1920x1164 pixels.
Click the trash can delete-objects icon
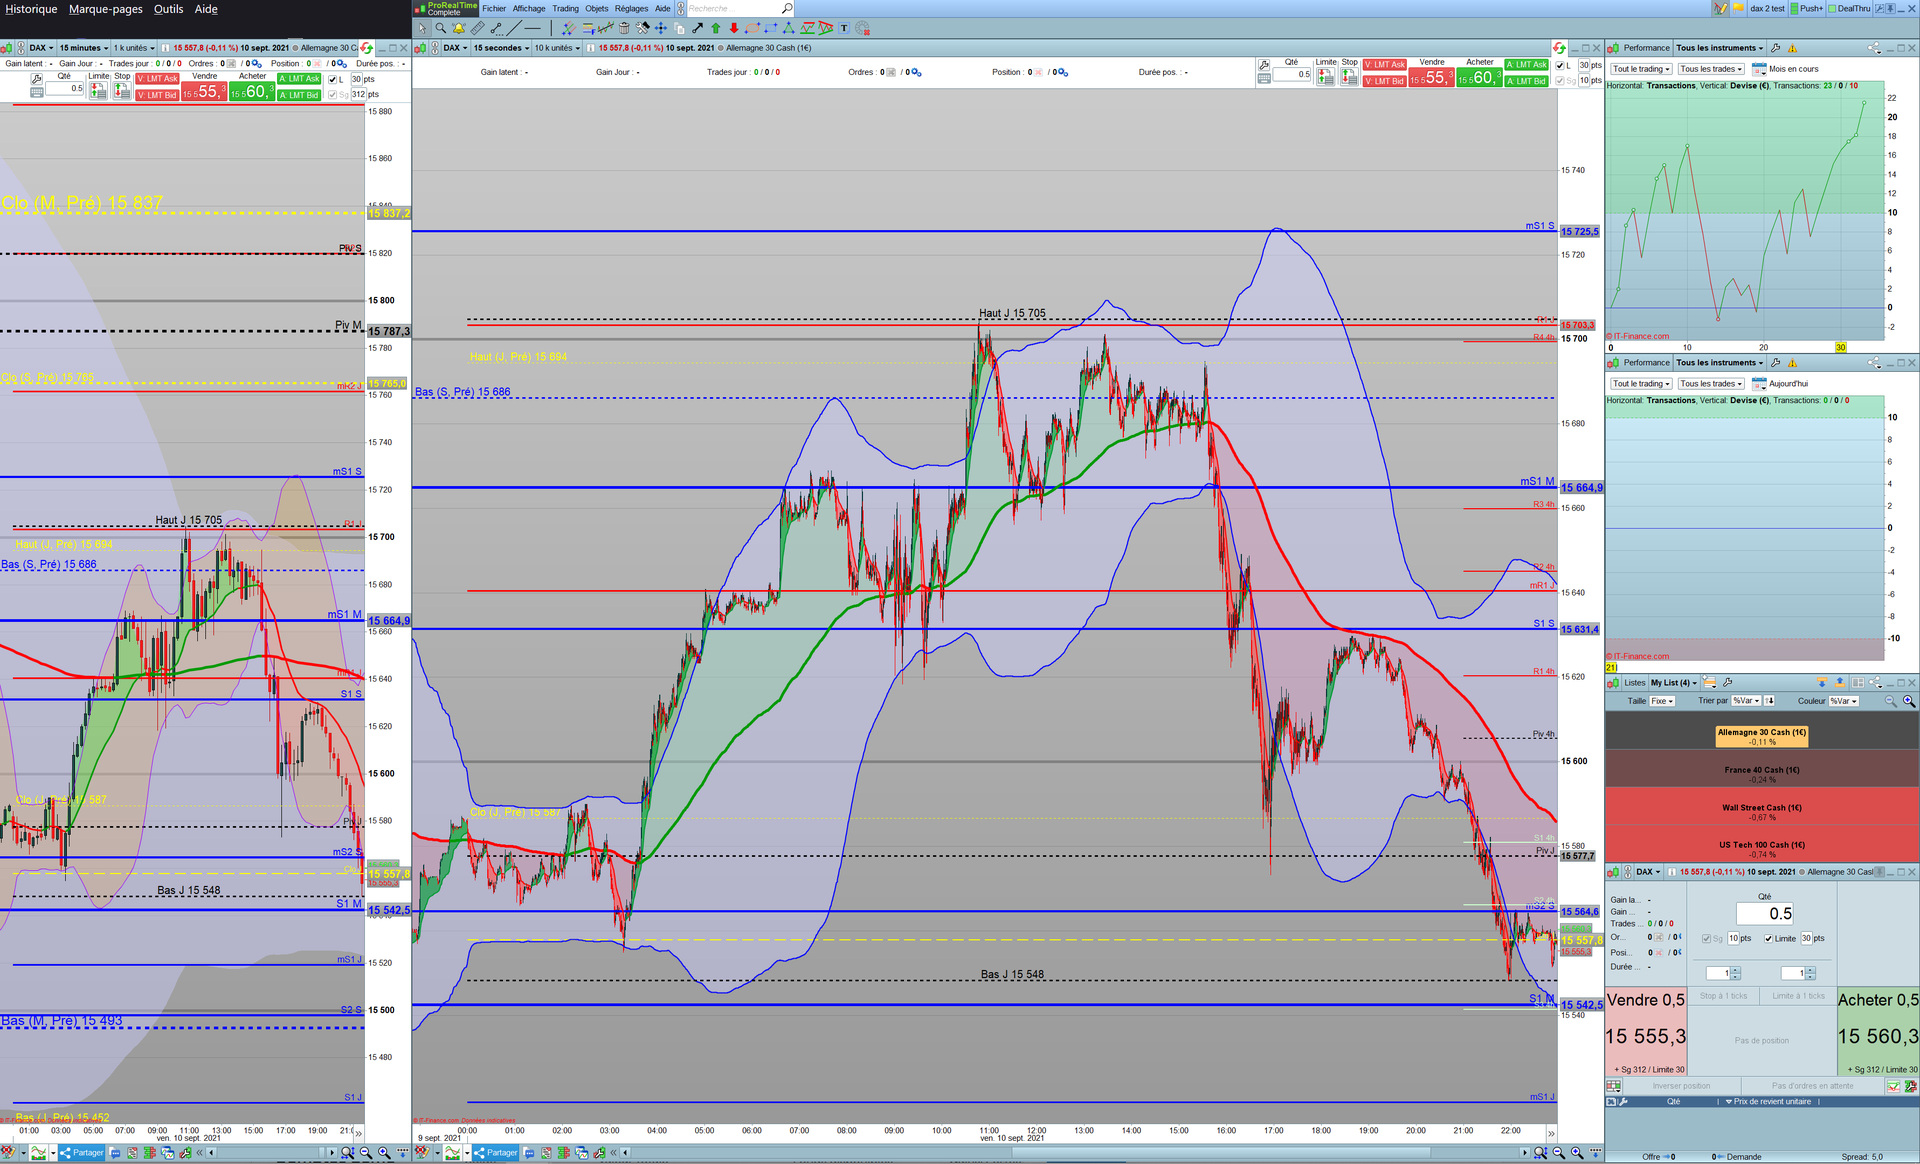[x=624, y=28]
